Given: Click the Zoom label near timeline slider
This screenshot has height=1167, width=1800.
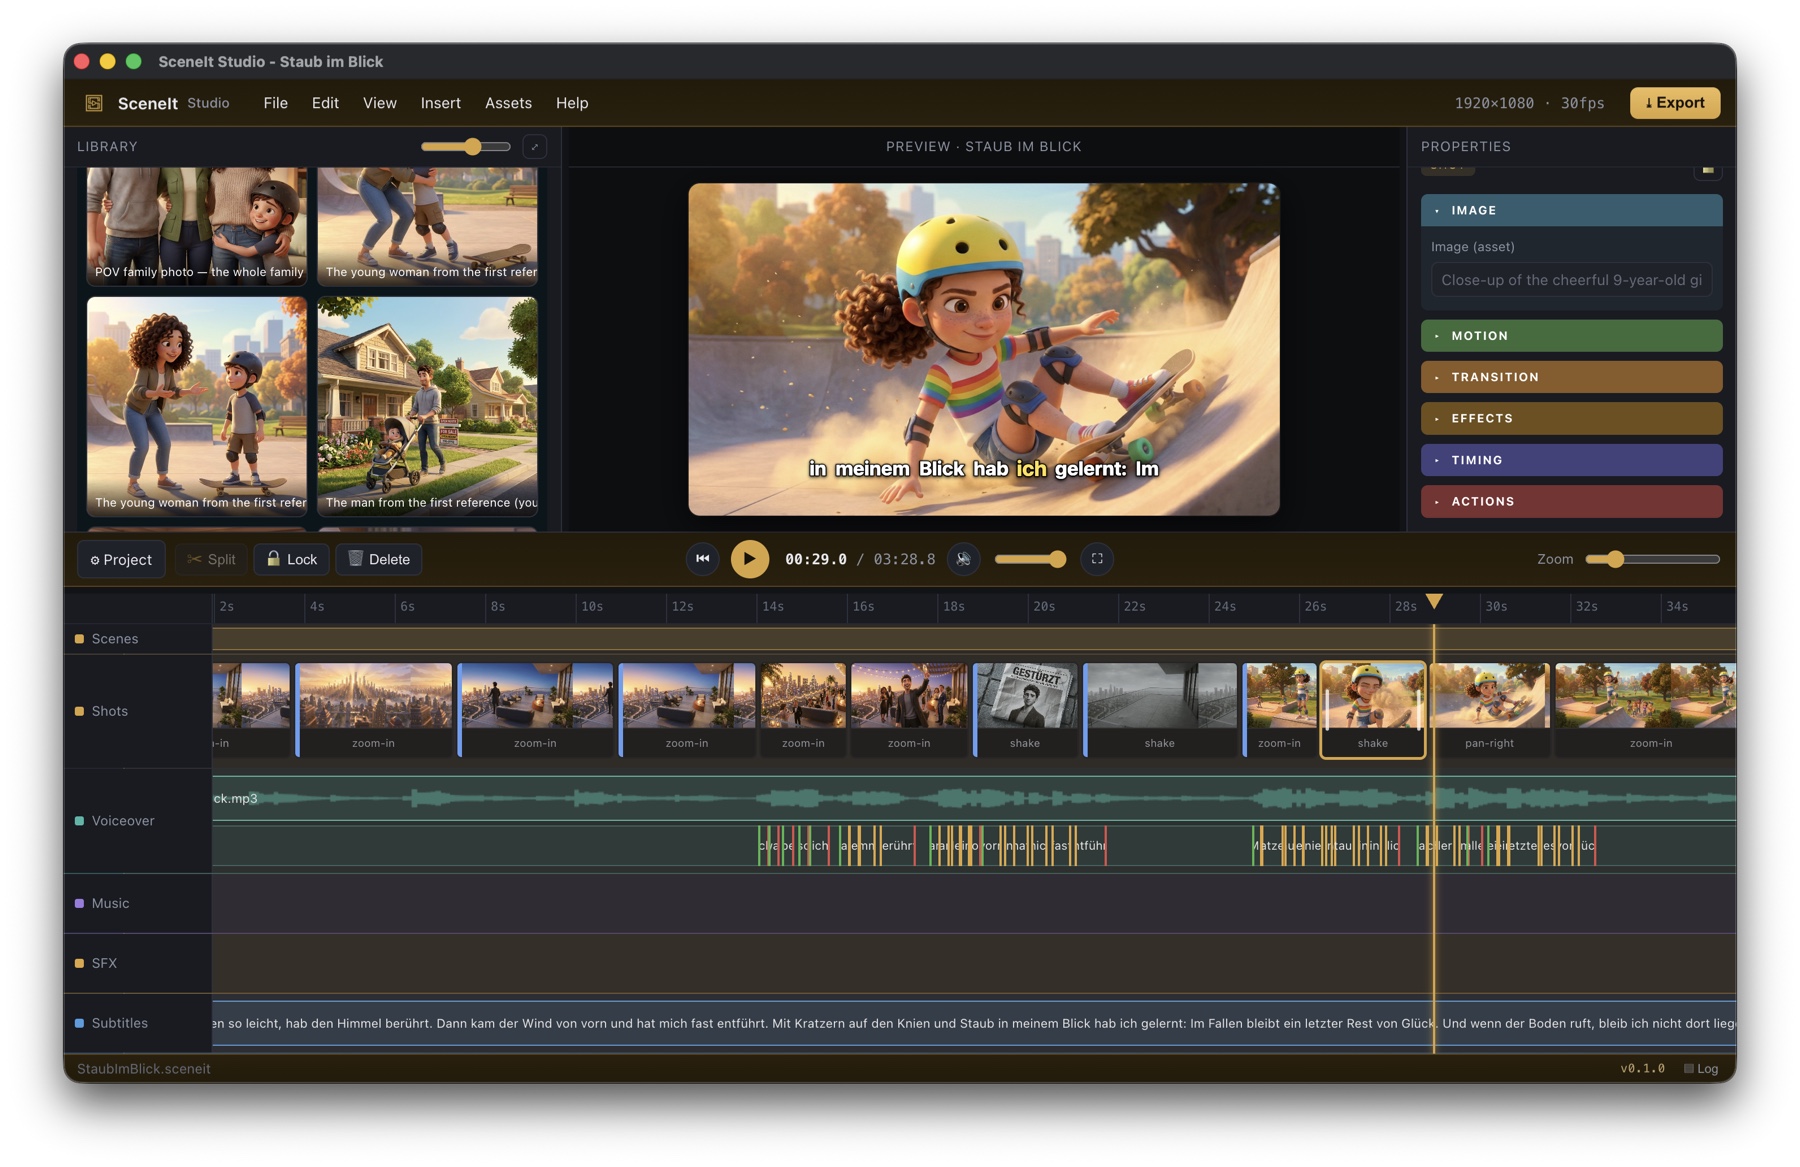Looking at the screenshot, I should [x=1555, y=559].
